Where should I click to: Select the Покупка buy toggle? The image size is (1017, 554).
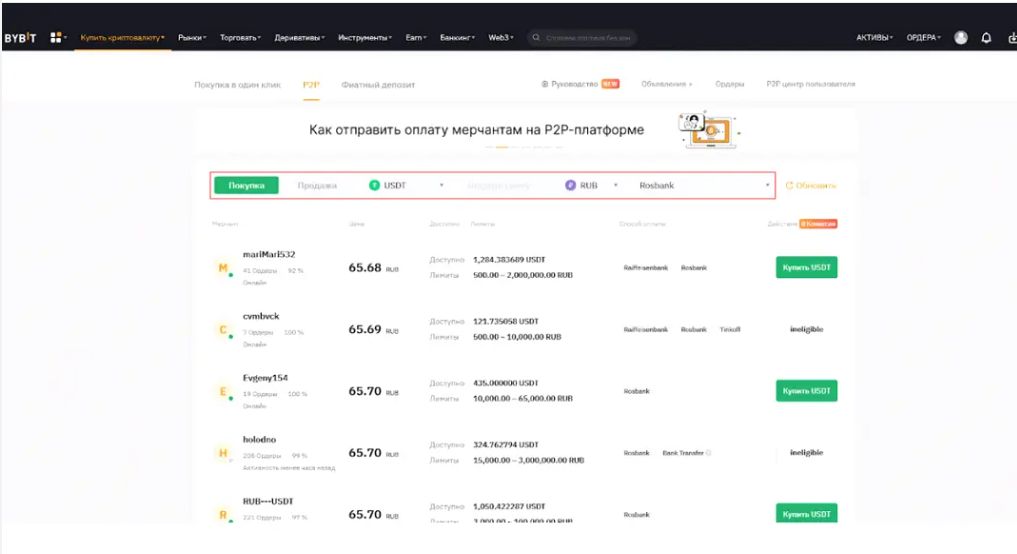point(246,186)
